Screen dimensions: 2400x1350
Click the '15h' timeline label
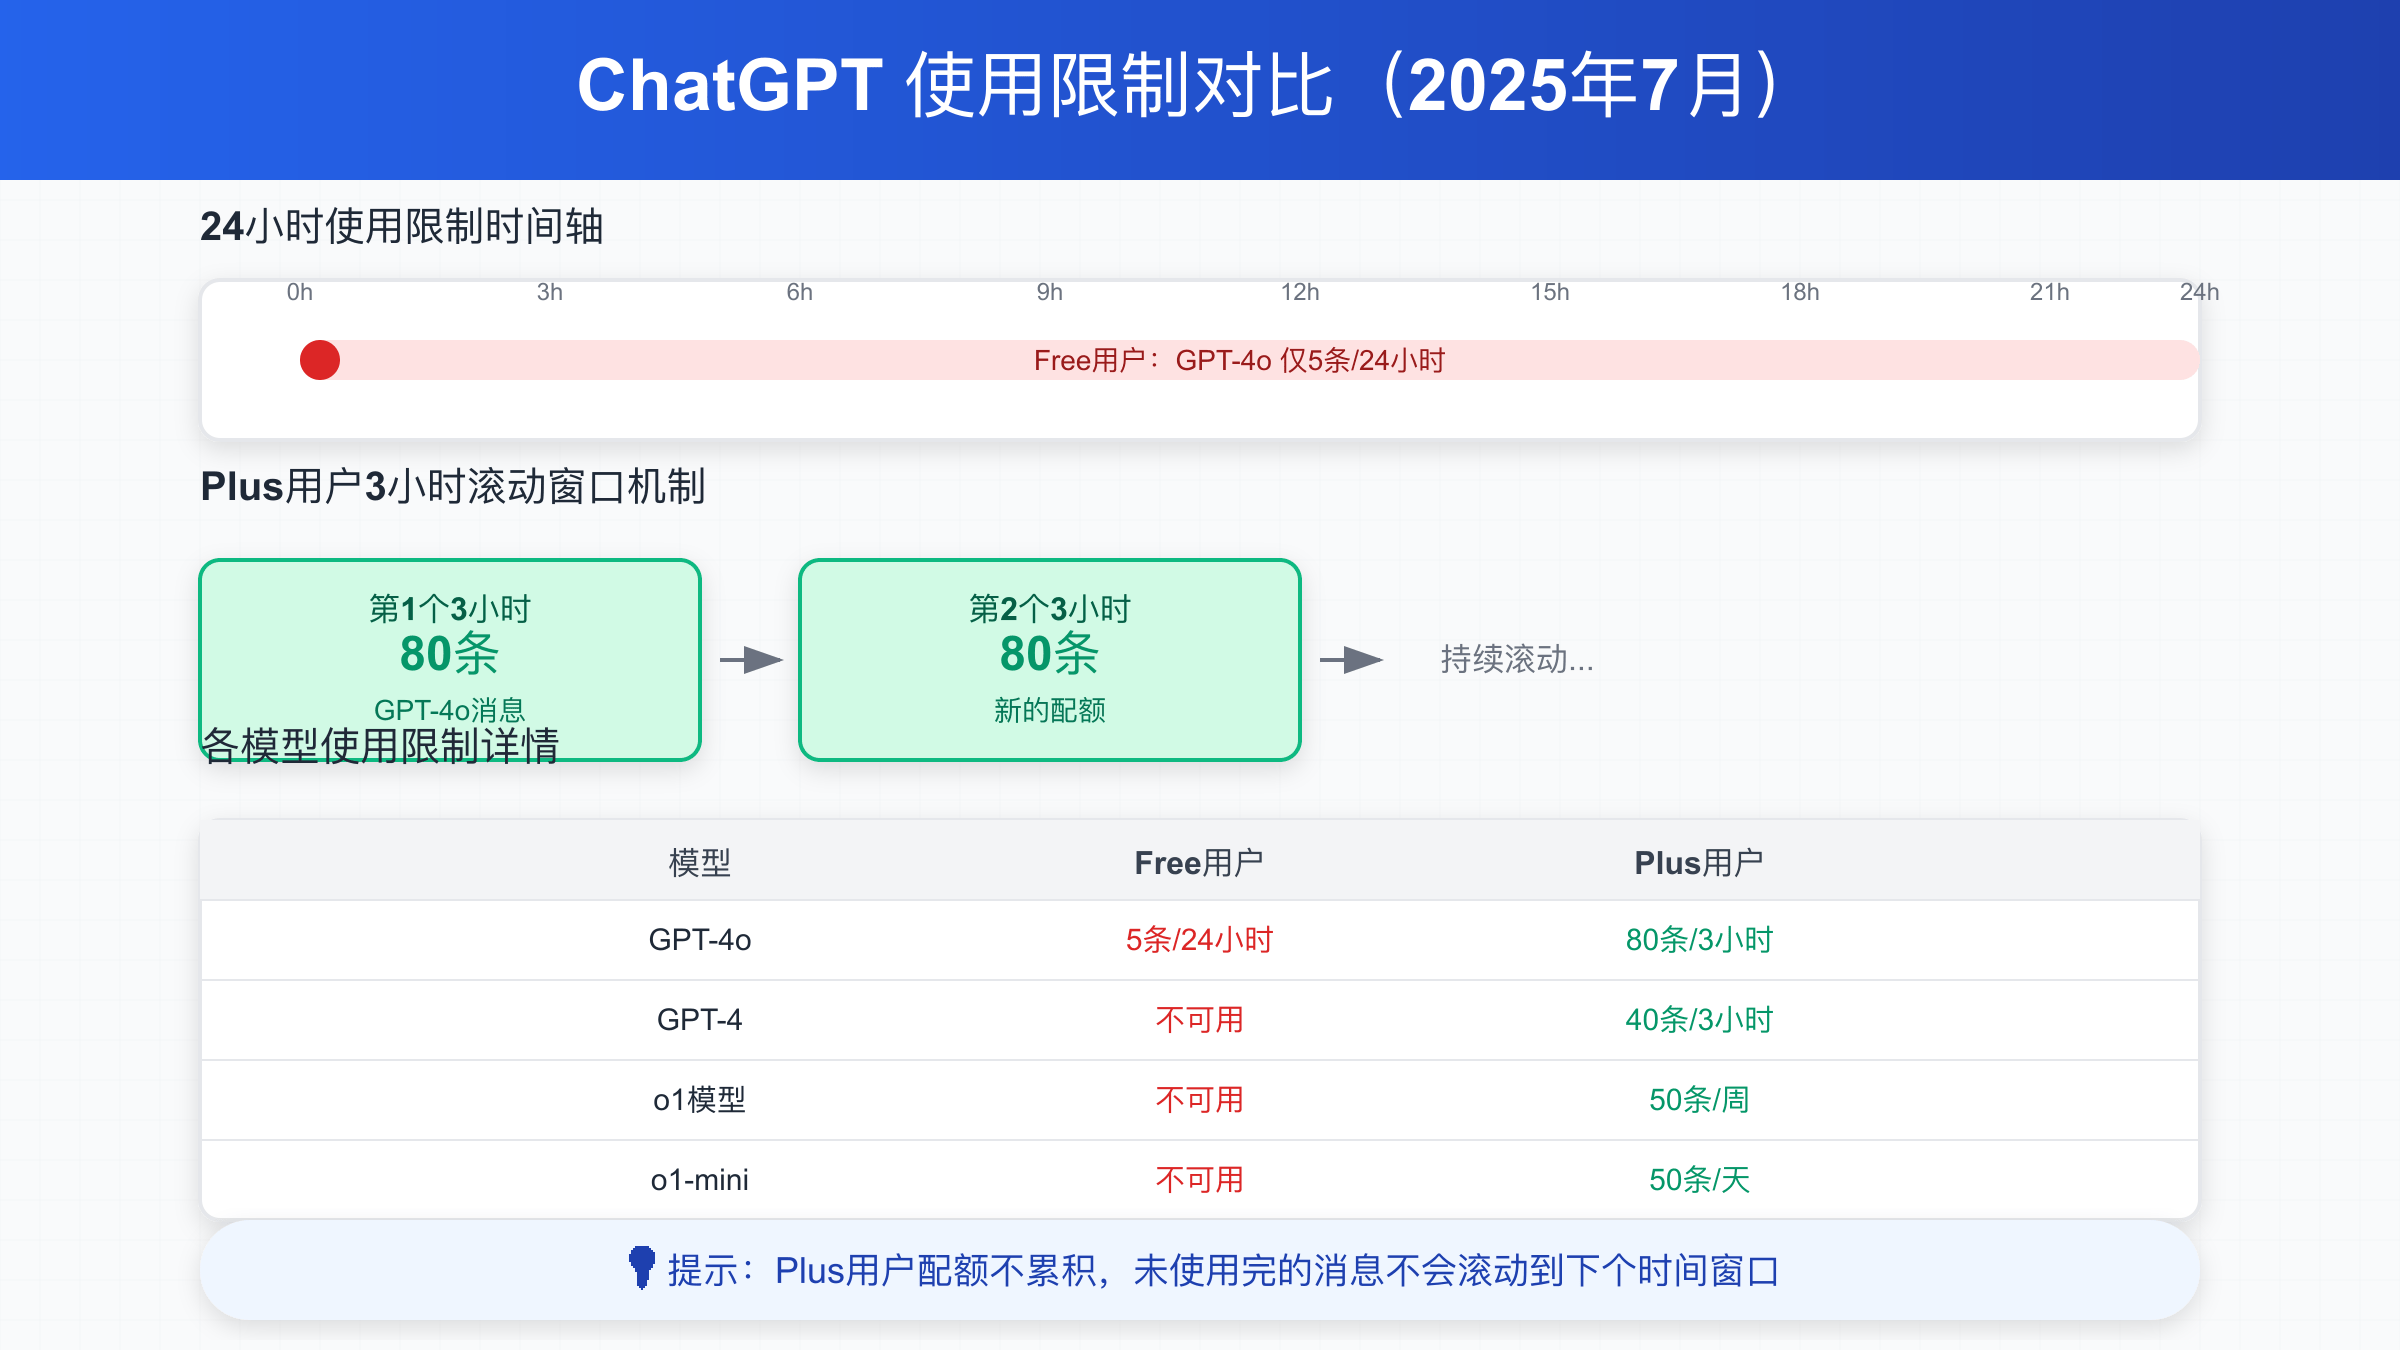[1550, 292]
